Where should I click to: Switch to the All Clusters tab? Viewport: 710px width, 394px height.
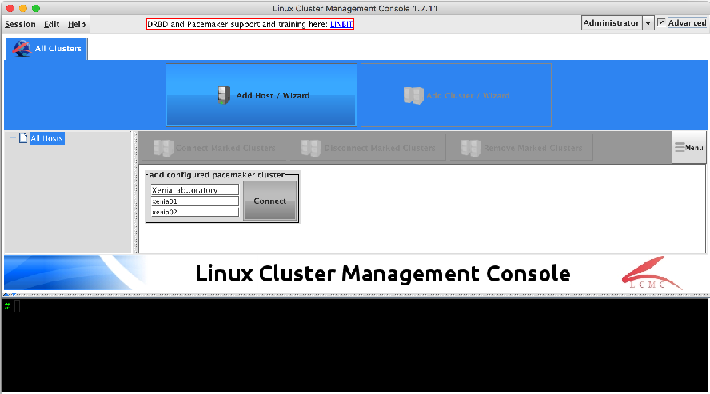coord(47,48)
